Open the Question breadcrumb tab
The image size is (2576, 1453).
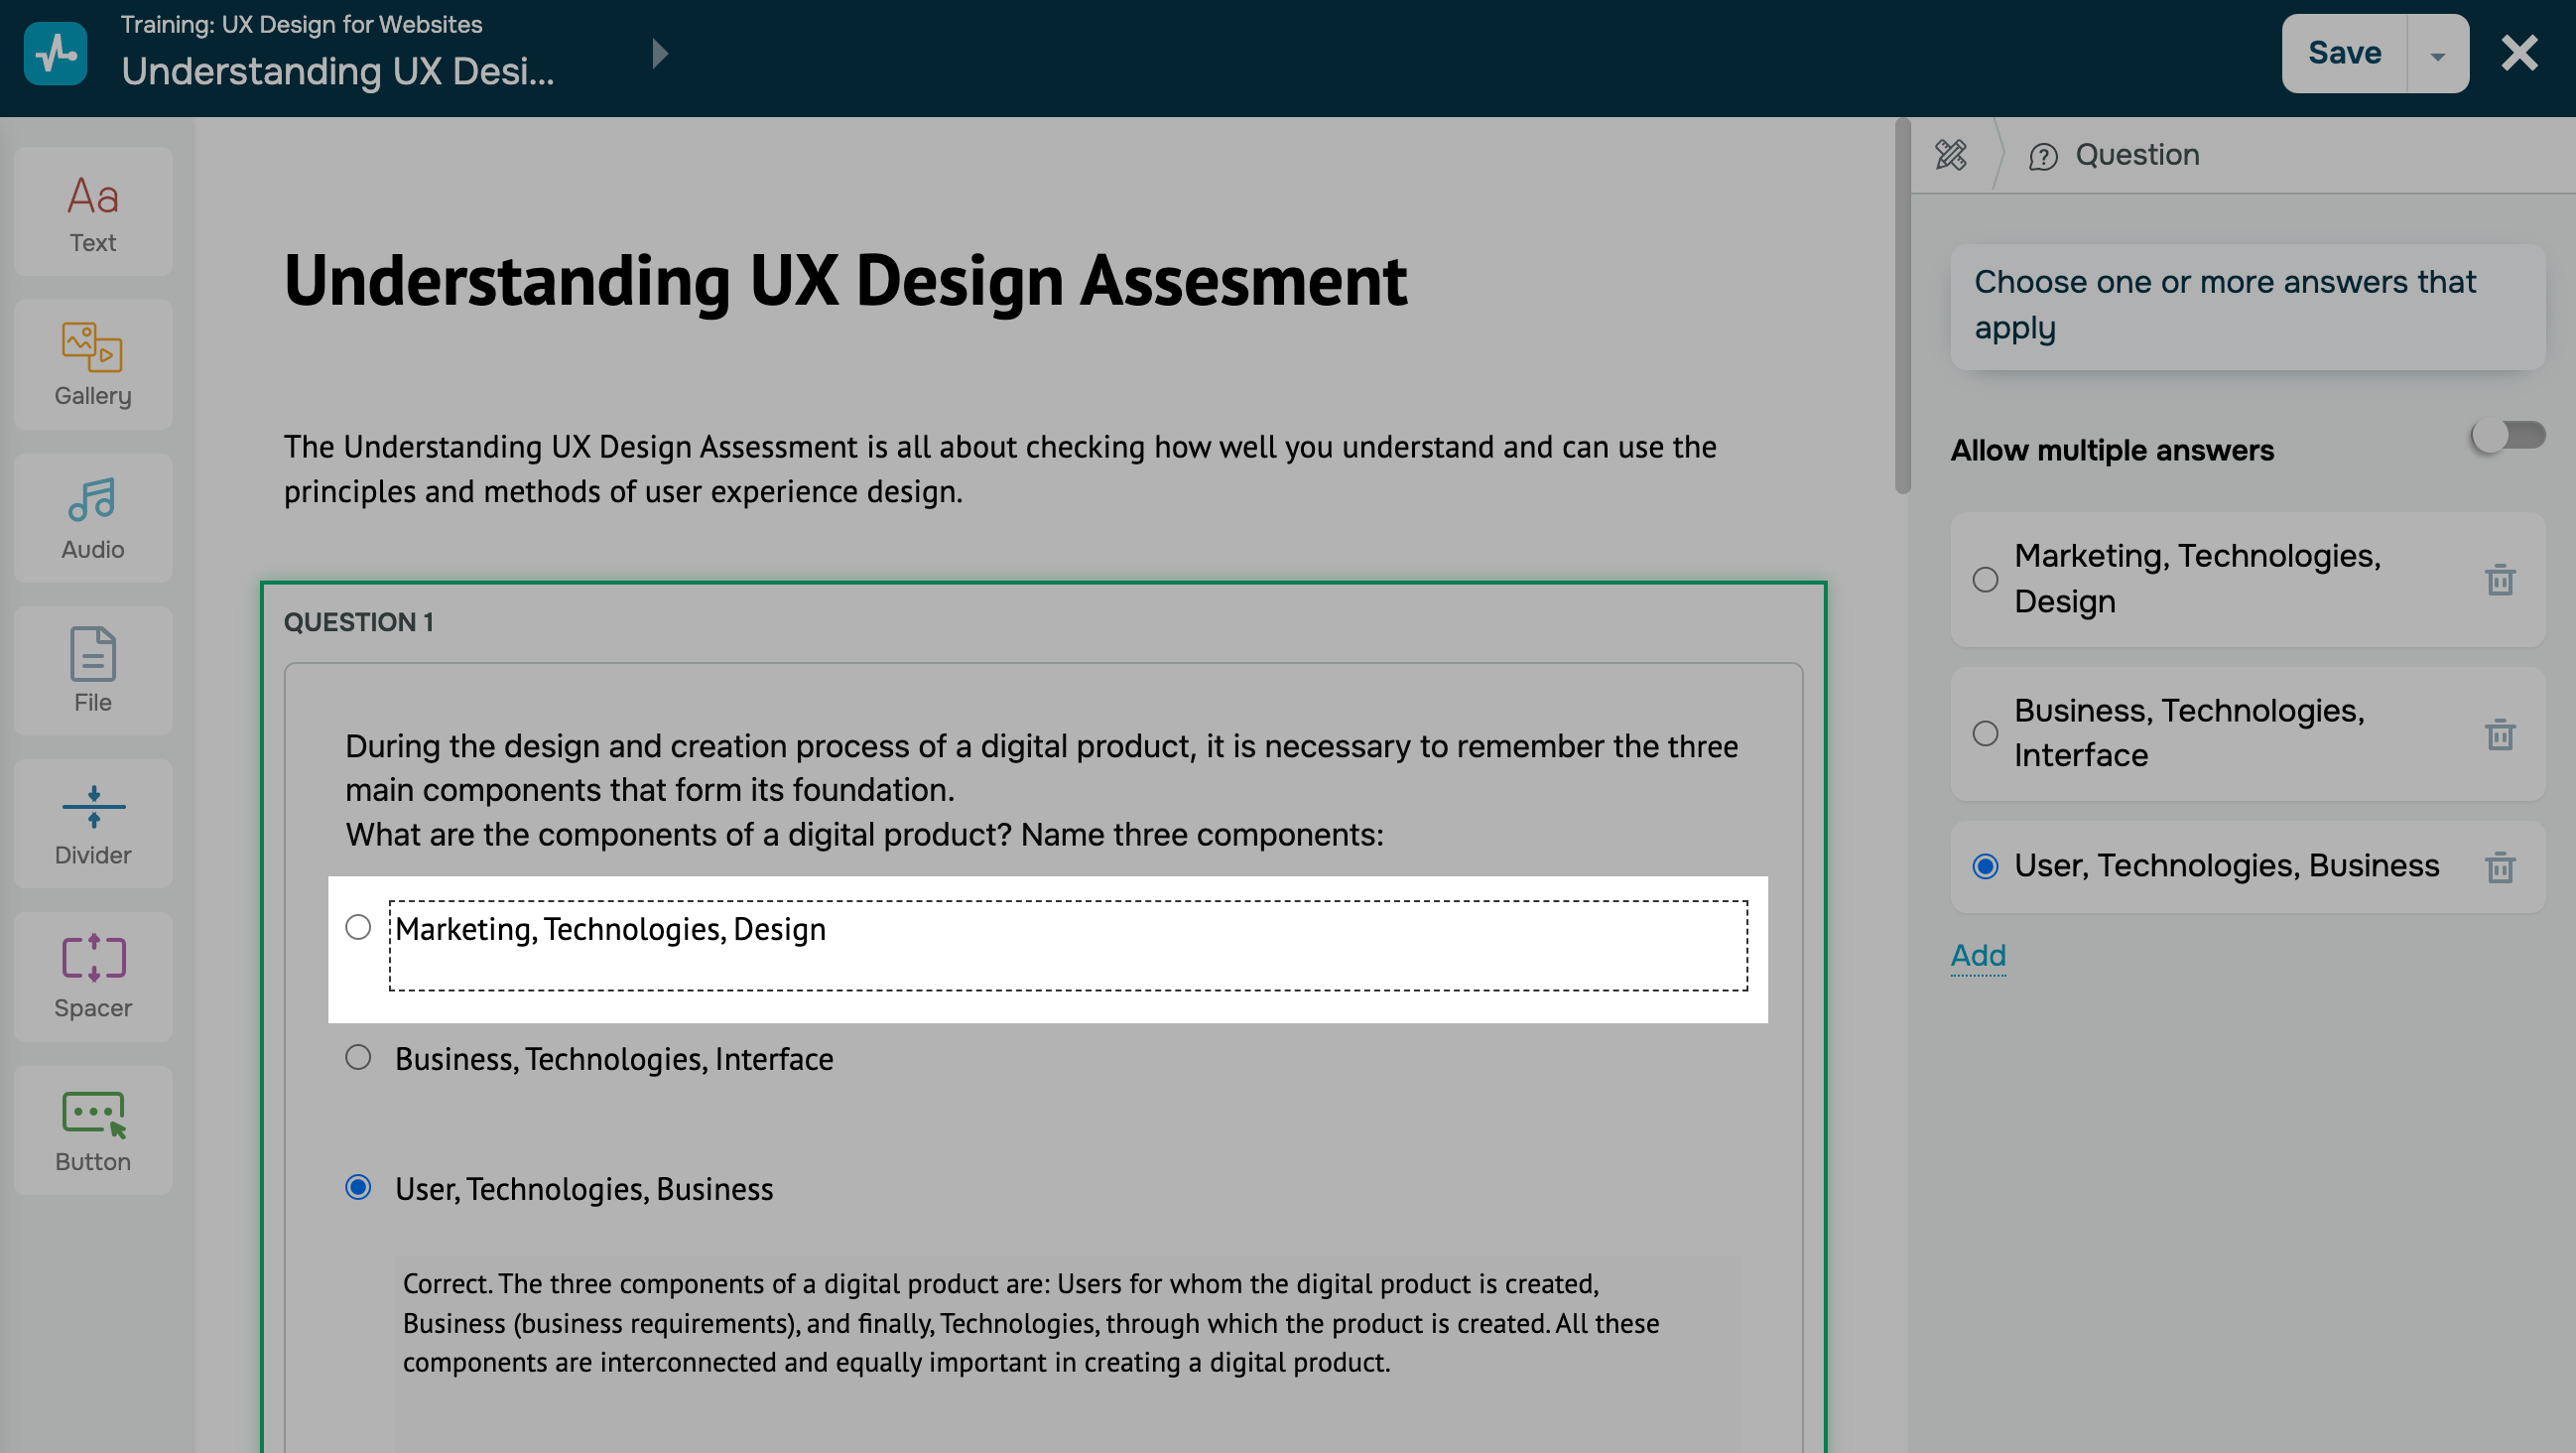click(2115, 155)
